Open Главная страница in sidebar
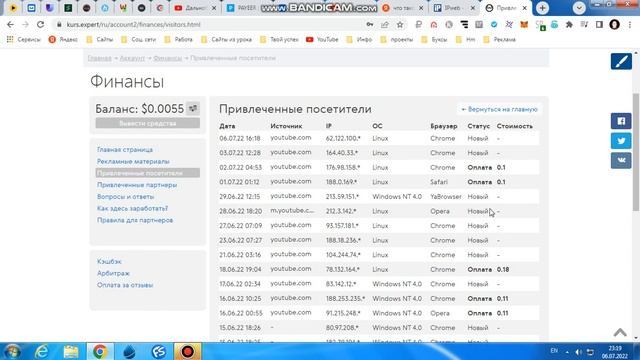640x360 pixels. [125, 150]
